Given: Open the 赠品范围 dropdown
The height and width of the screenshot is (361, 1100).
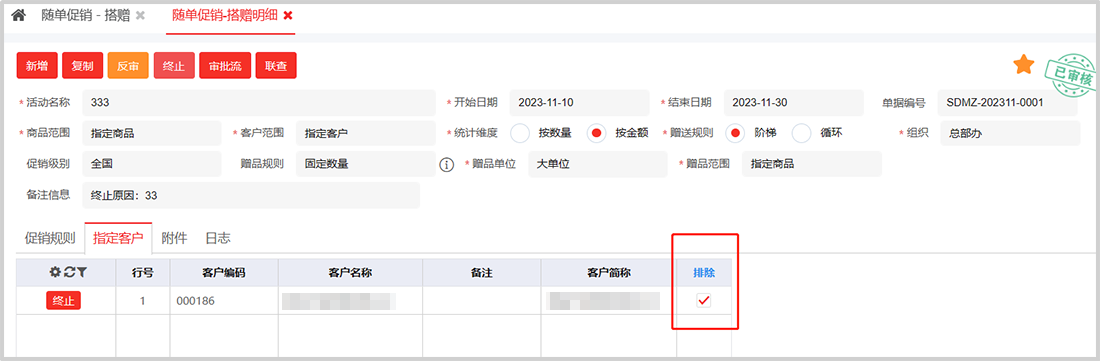Looking at the screenshot, I should pyautogui.click(x=812, y=164).
